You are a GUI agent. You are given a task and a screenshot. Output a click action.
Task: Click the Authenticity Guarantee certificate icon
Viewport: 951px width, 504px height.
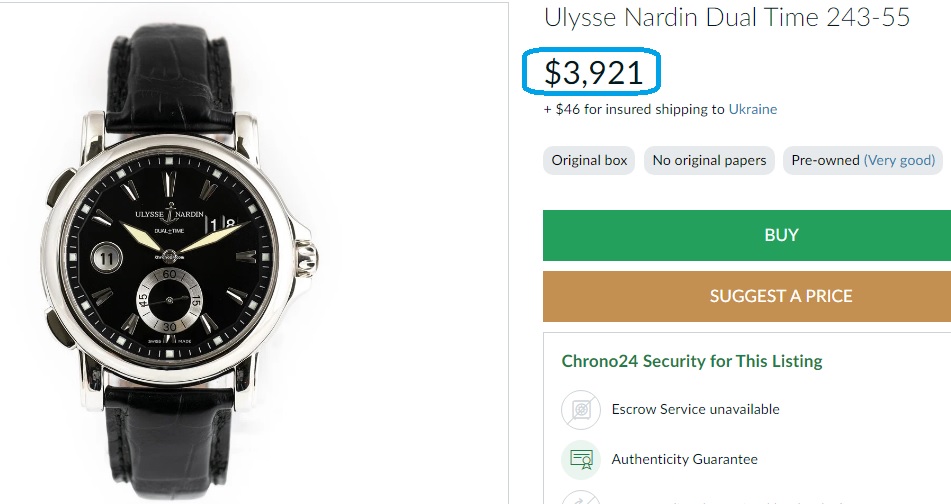coord(580,460)
